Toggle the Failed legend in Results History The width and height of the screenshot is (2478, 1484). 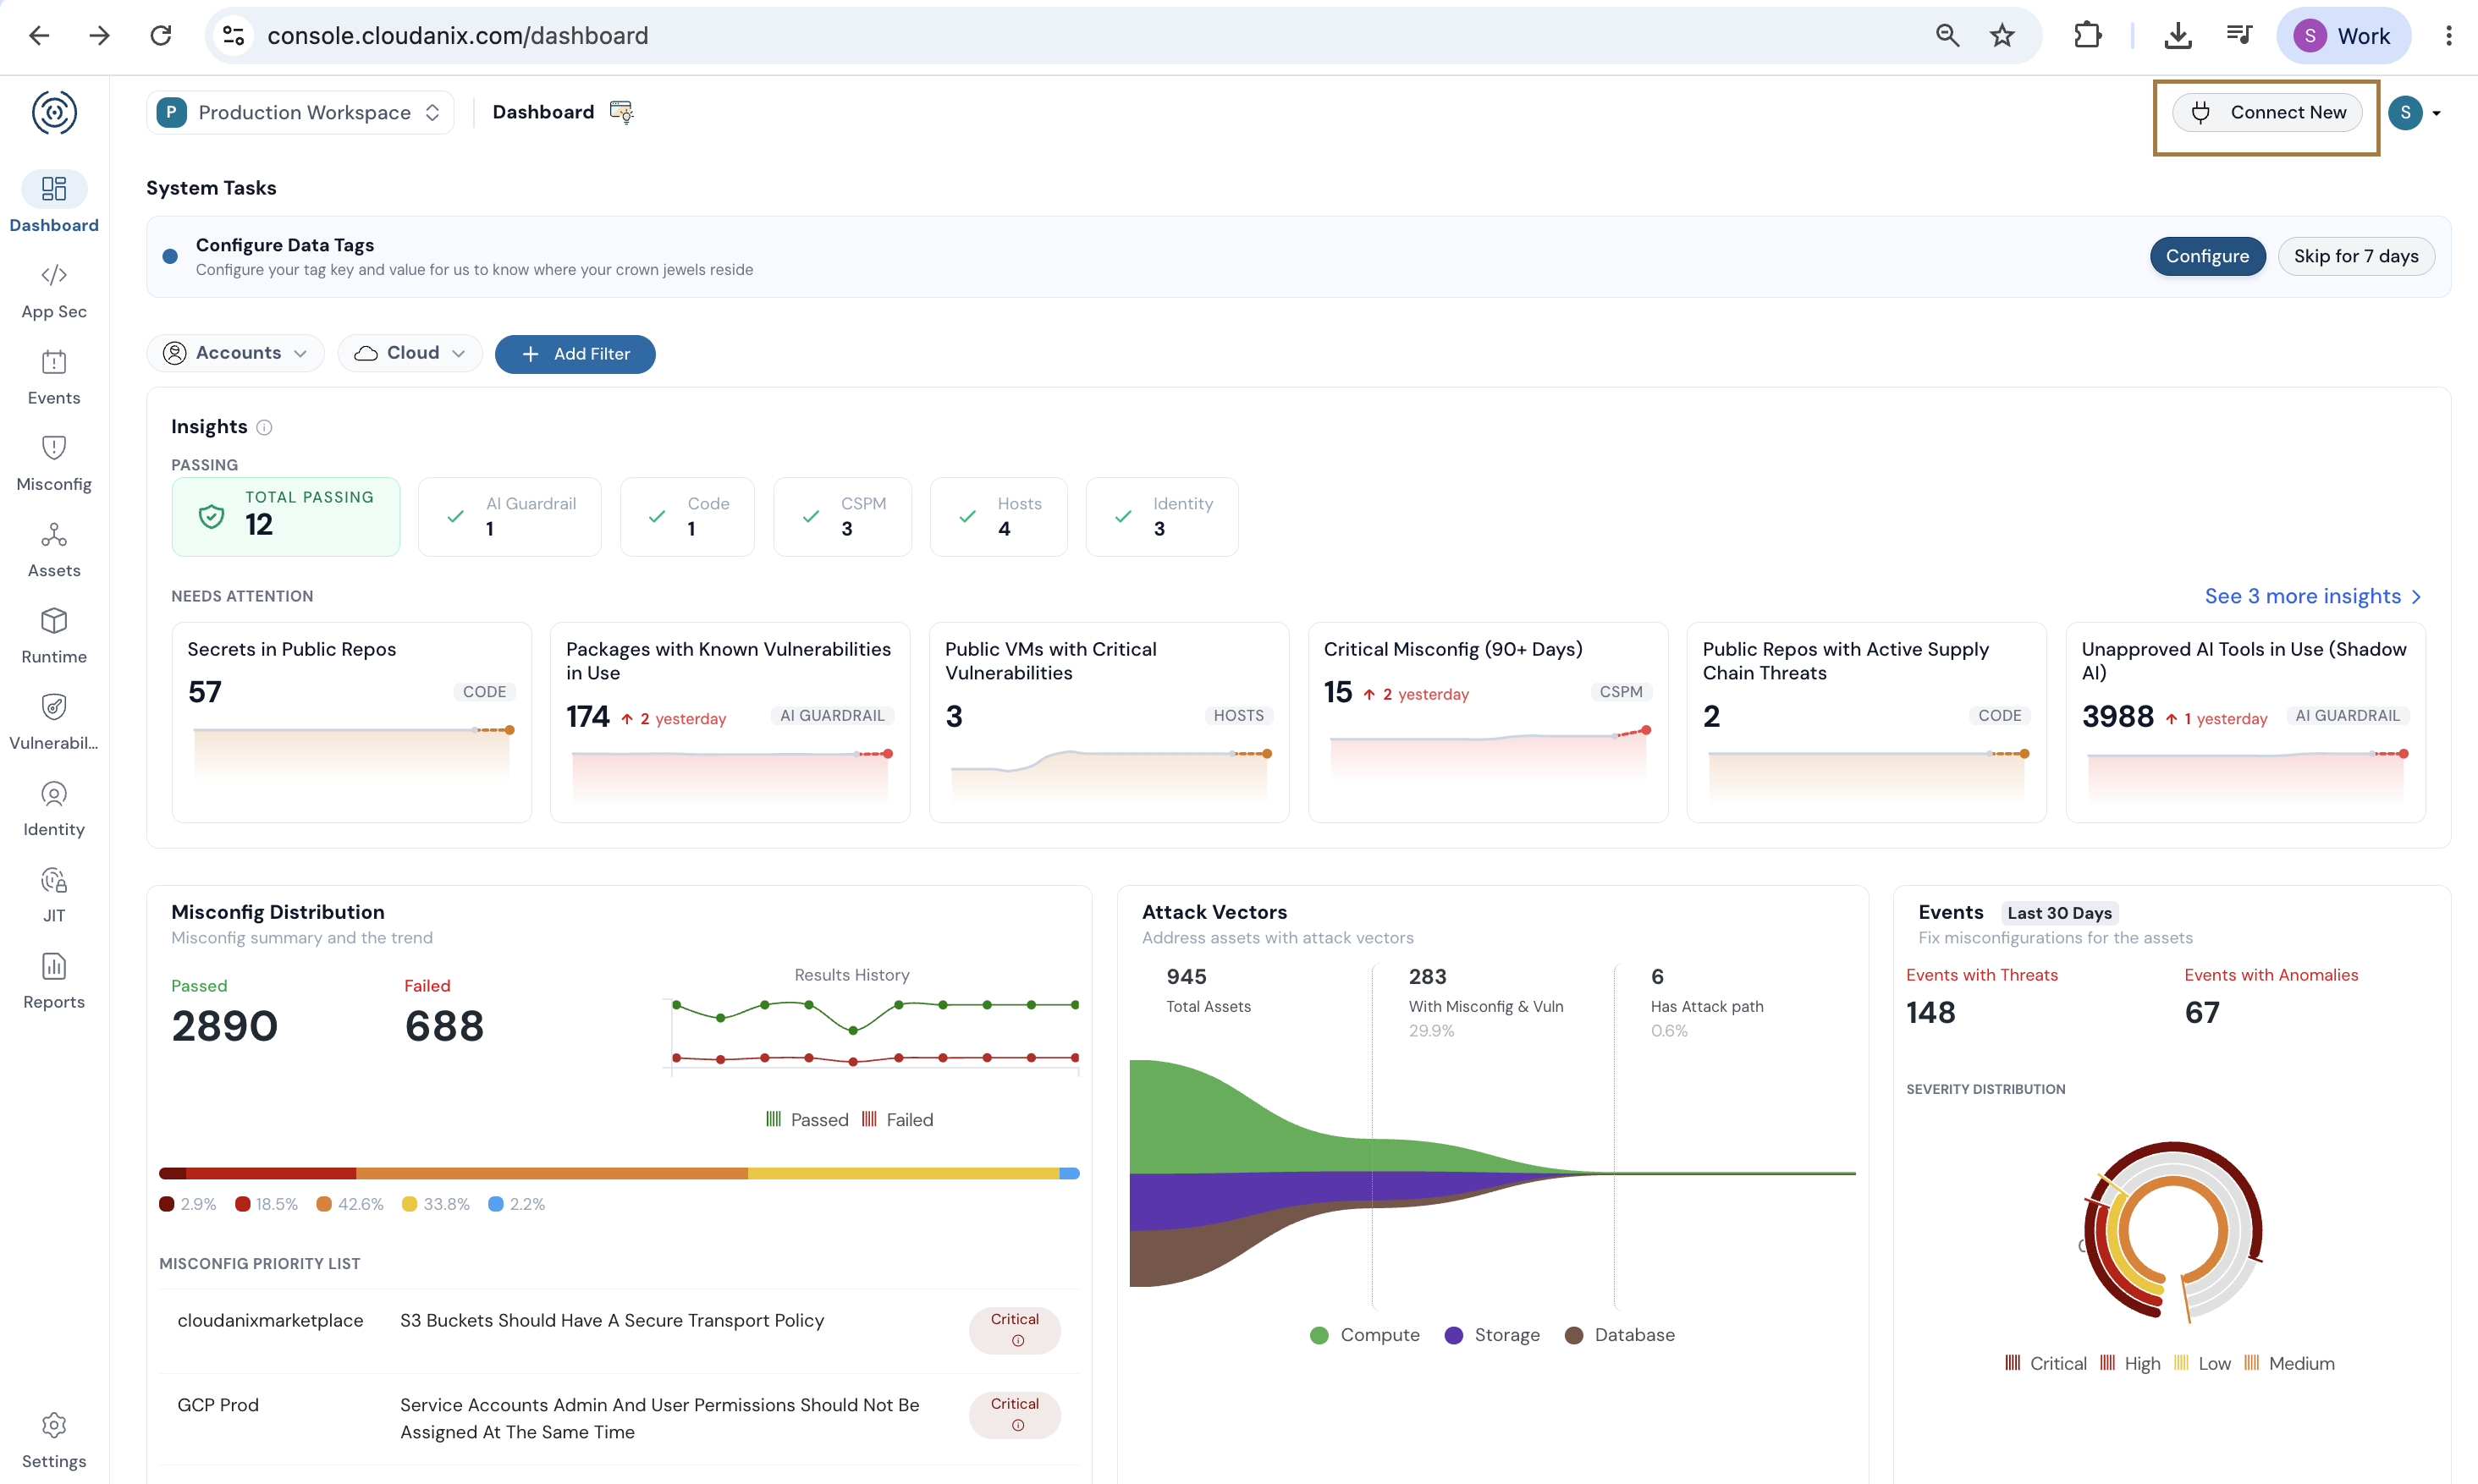[897, 1120]
